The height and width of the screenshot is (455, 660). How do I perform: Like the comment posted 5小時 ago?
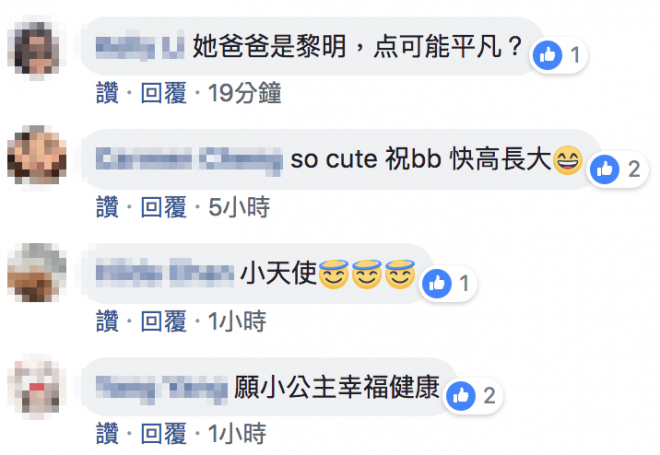tap(107, 207)
